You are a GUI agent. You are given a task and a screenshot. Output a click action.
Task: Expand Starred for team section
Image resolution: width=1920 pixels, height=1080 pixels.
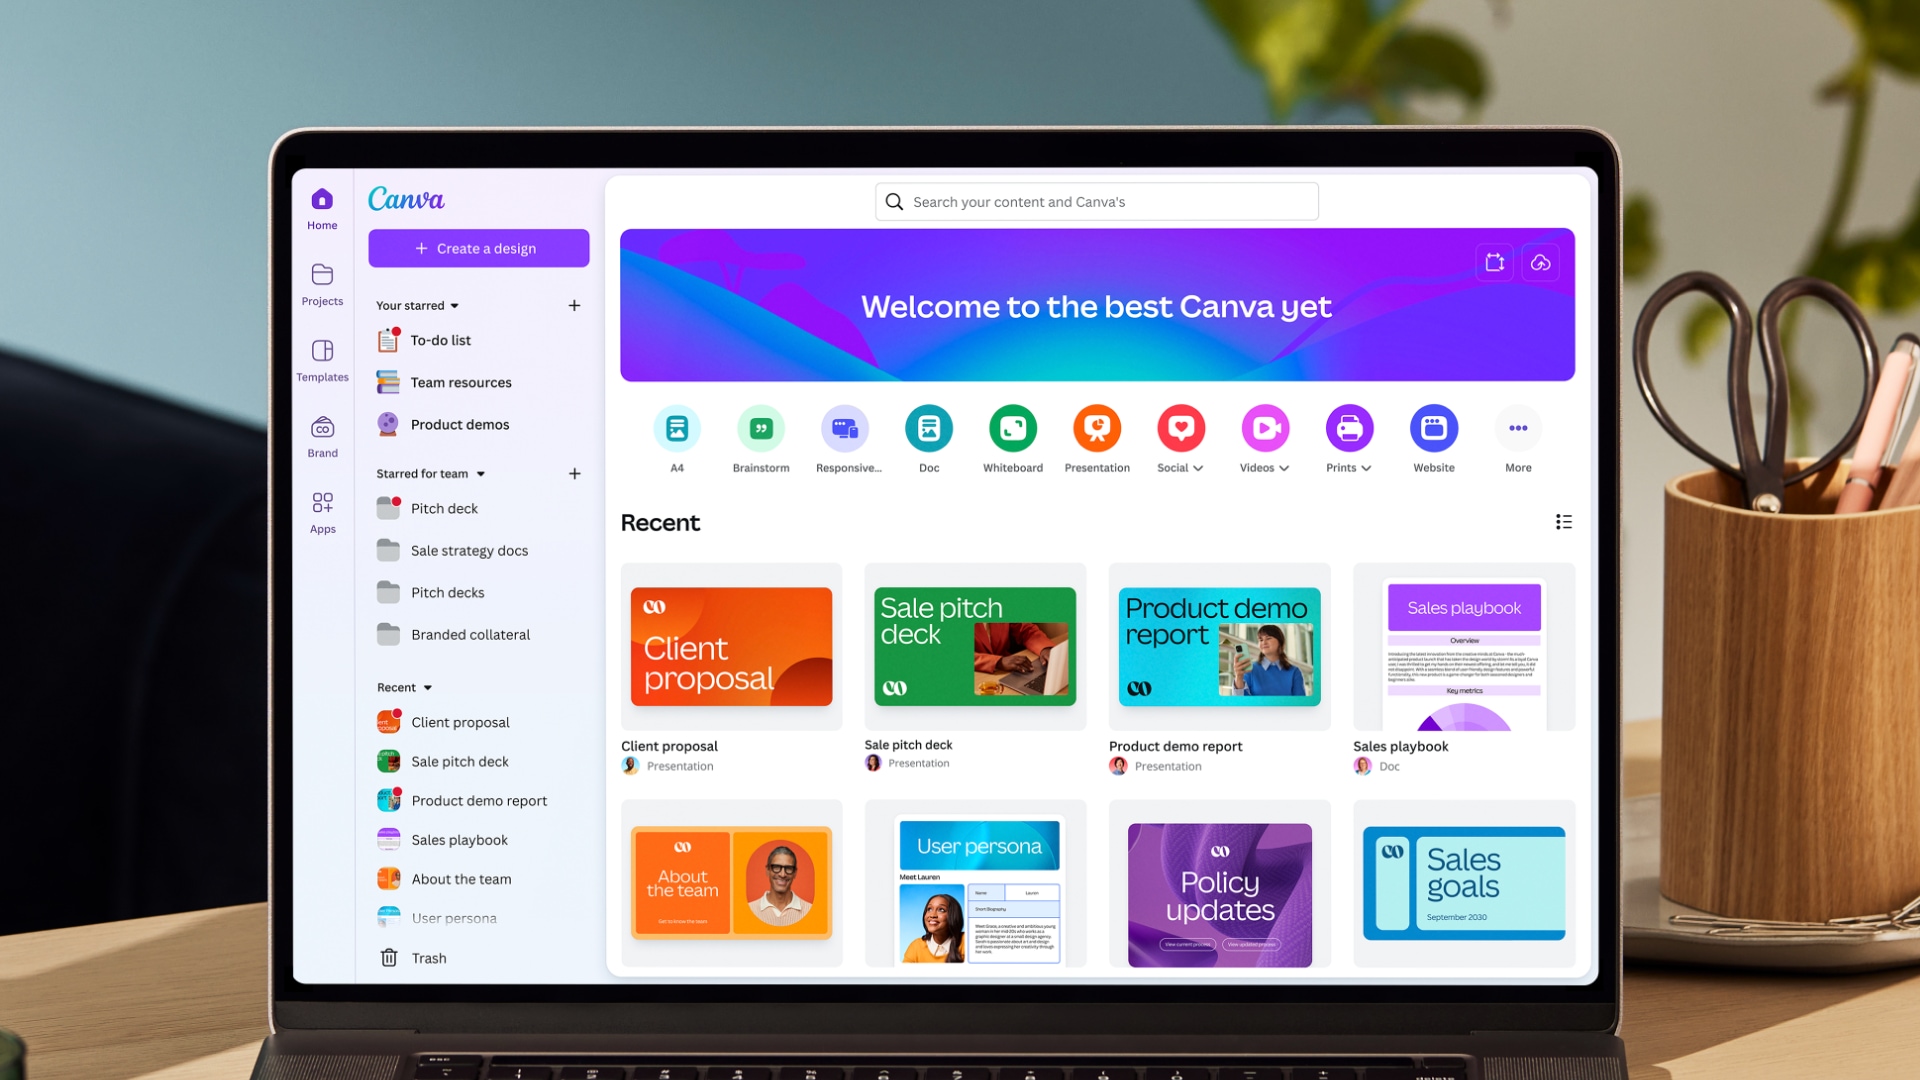tap(480, 473)
